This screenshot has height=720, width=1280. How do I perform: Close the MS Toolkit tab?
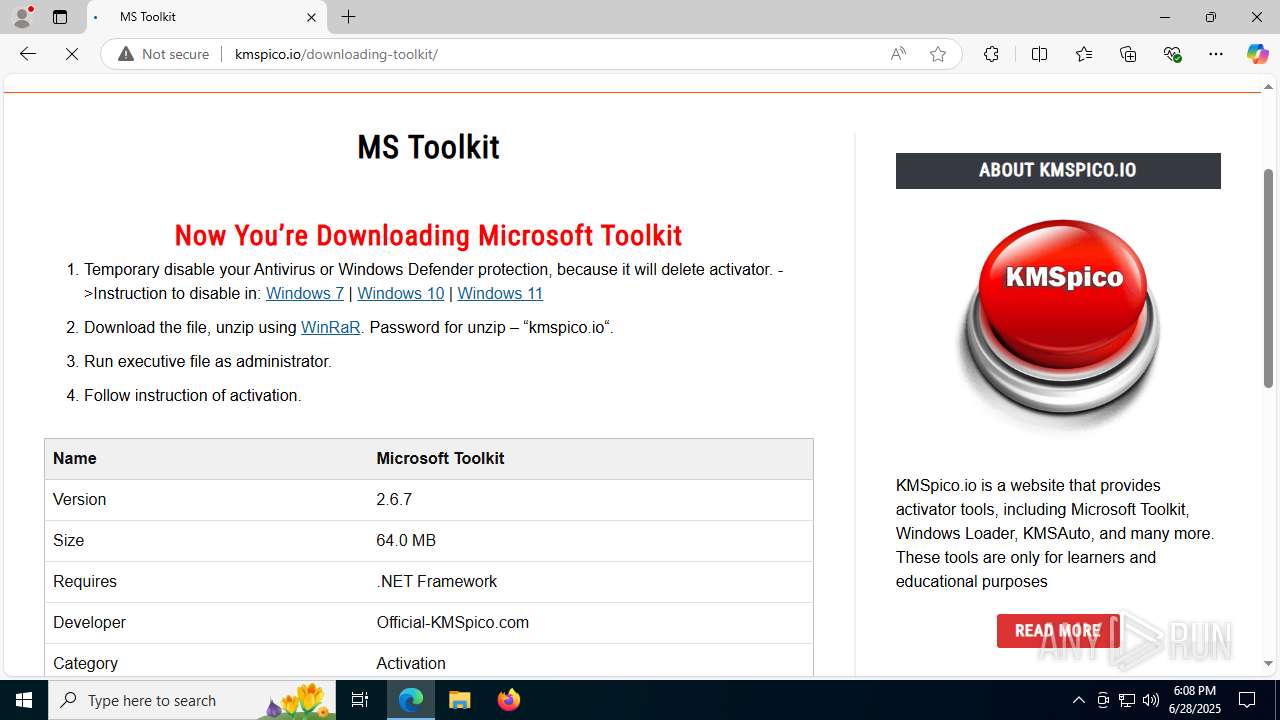(x=311, y=17)
